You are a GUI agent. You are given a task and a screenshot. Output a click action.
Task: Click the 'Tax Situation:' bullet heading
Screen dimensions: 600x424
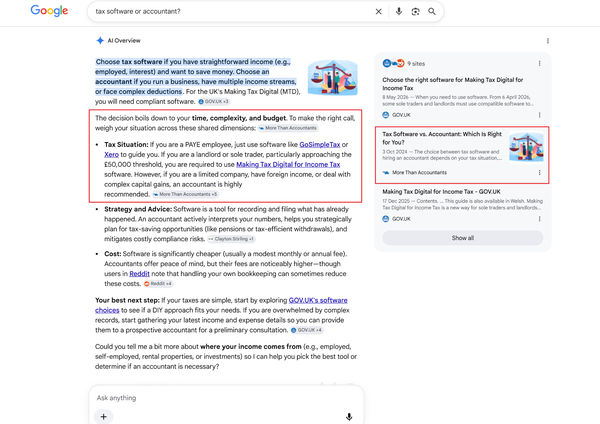pos(126,145)
